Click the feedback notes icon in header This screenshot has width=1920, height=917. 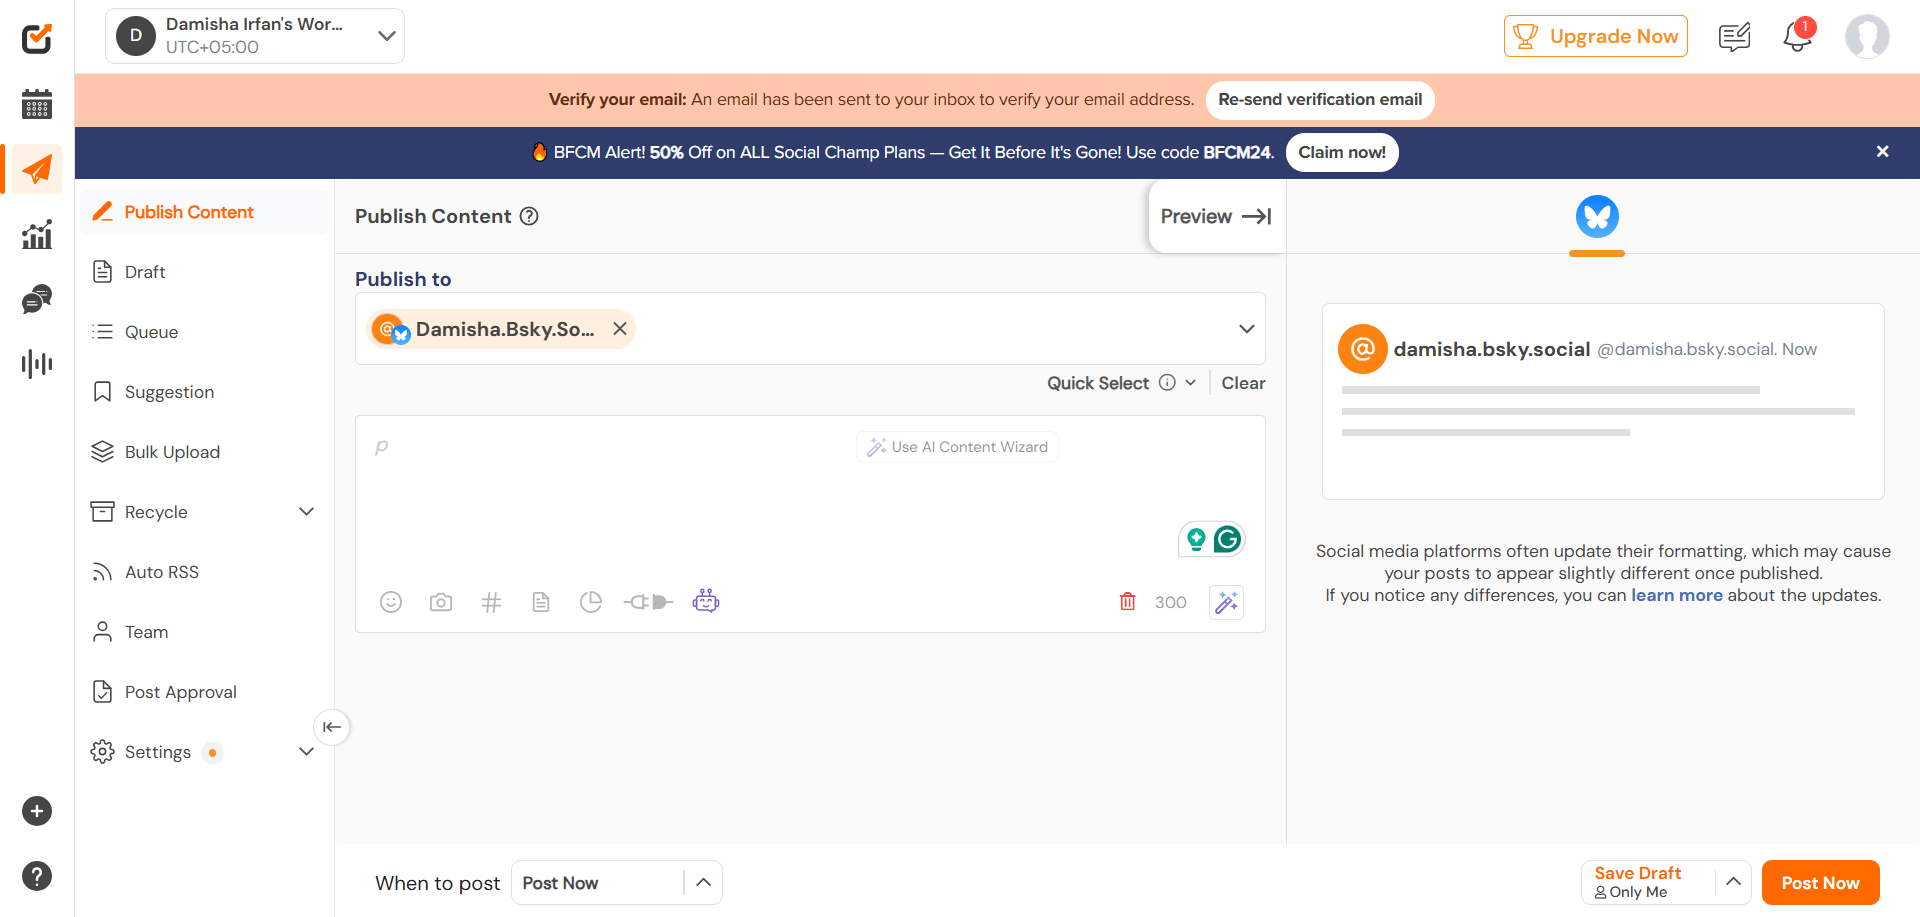point(1734,37)
